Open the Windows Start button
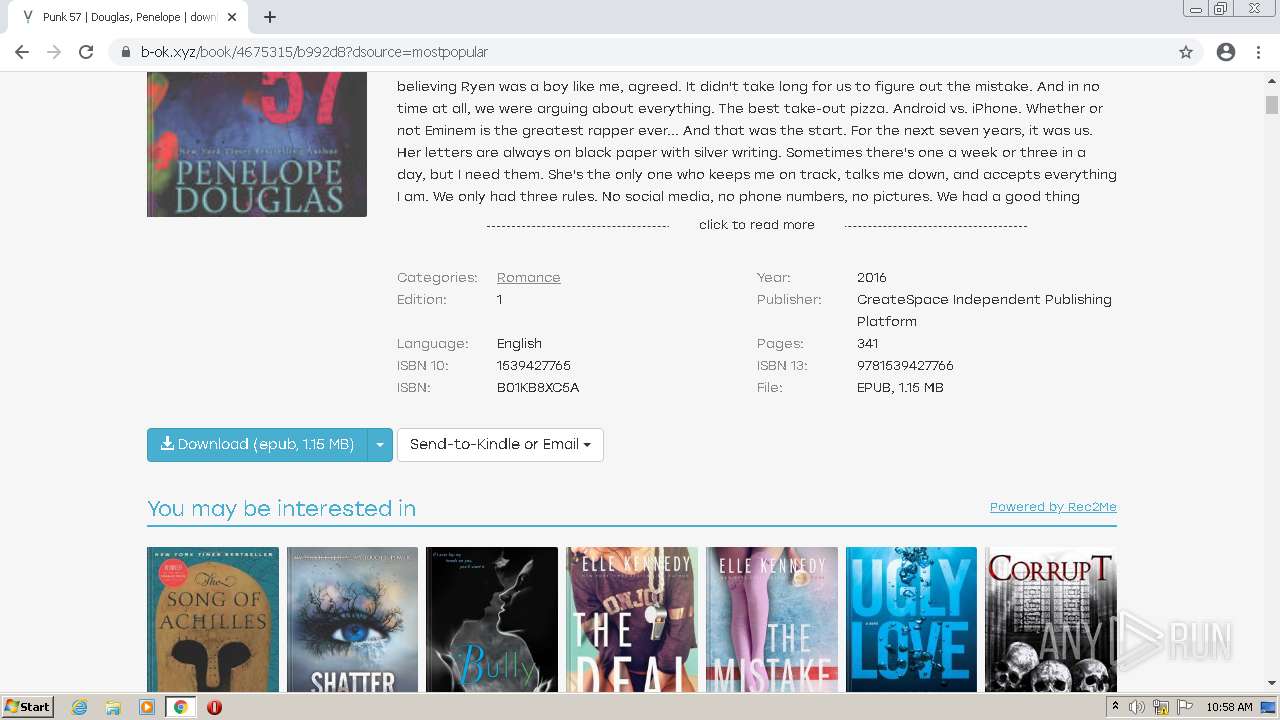This screenshot has width=1280, height=720. click(x=28, y=707)
